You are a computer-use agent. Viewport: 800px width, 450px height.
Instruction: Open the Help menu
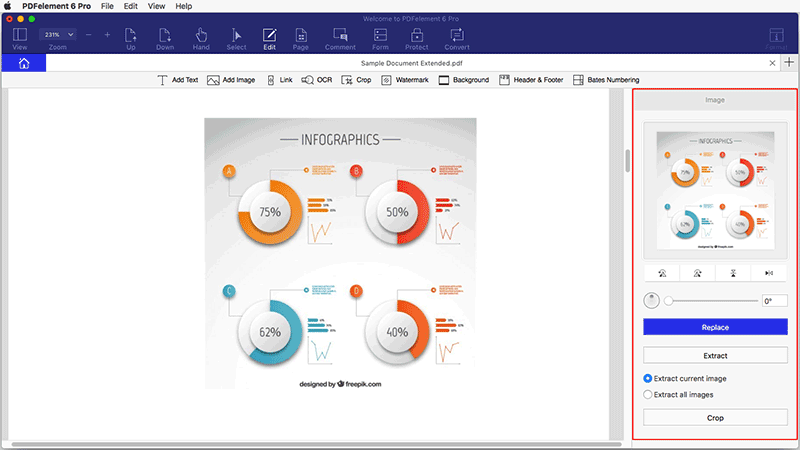[184, 6]
